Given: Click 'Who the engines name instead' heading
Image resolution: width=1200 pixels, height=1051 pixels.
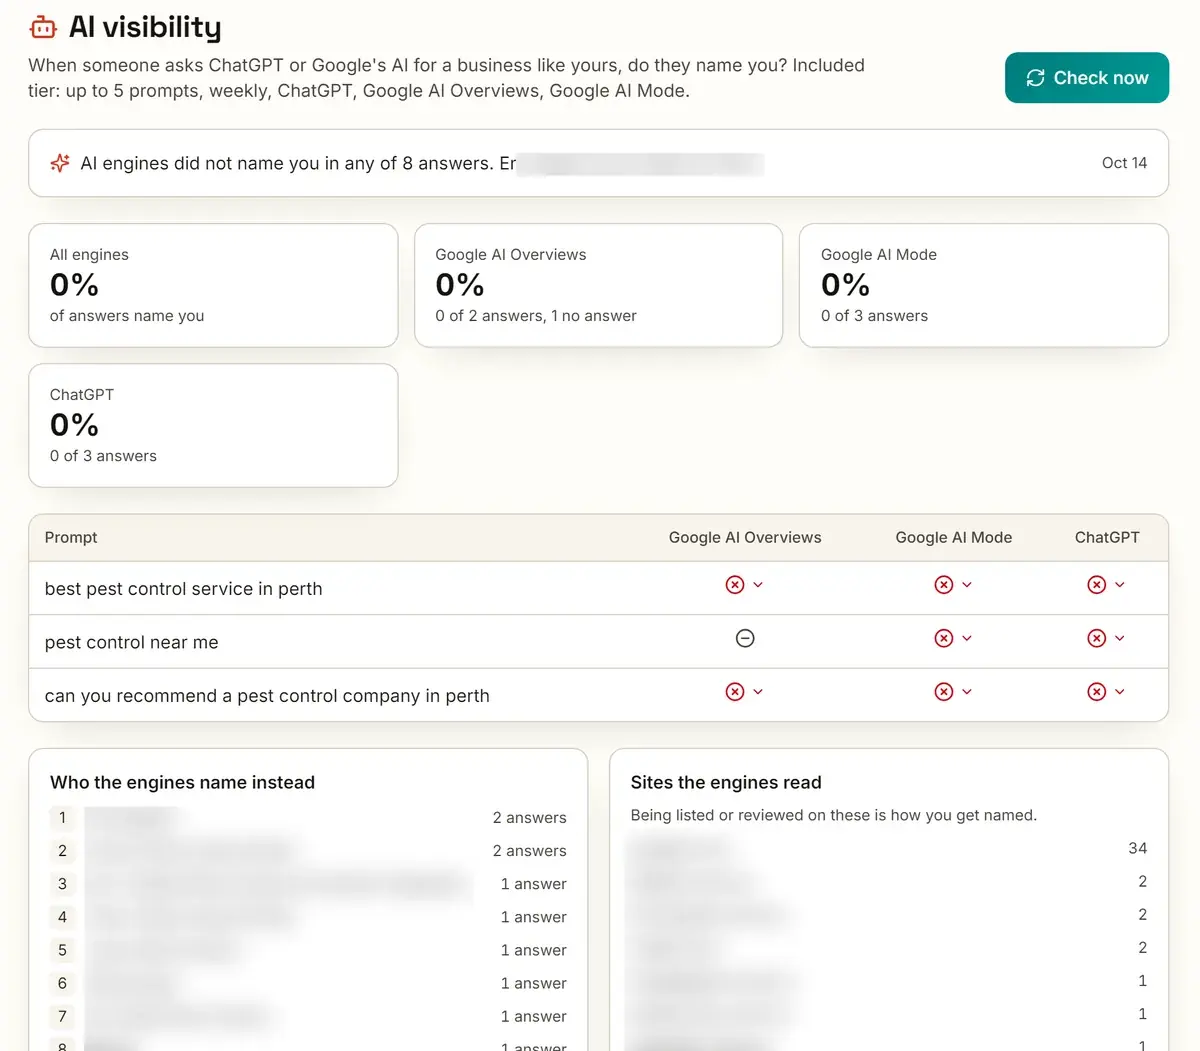Looking at the screenshot, I should point(182,782).
